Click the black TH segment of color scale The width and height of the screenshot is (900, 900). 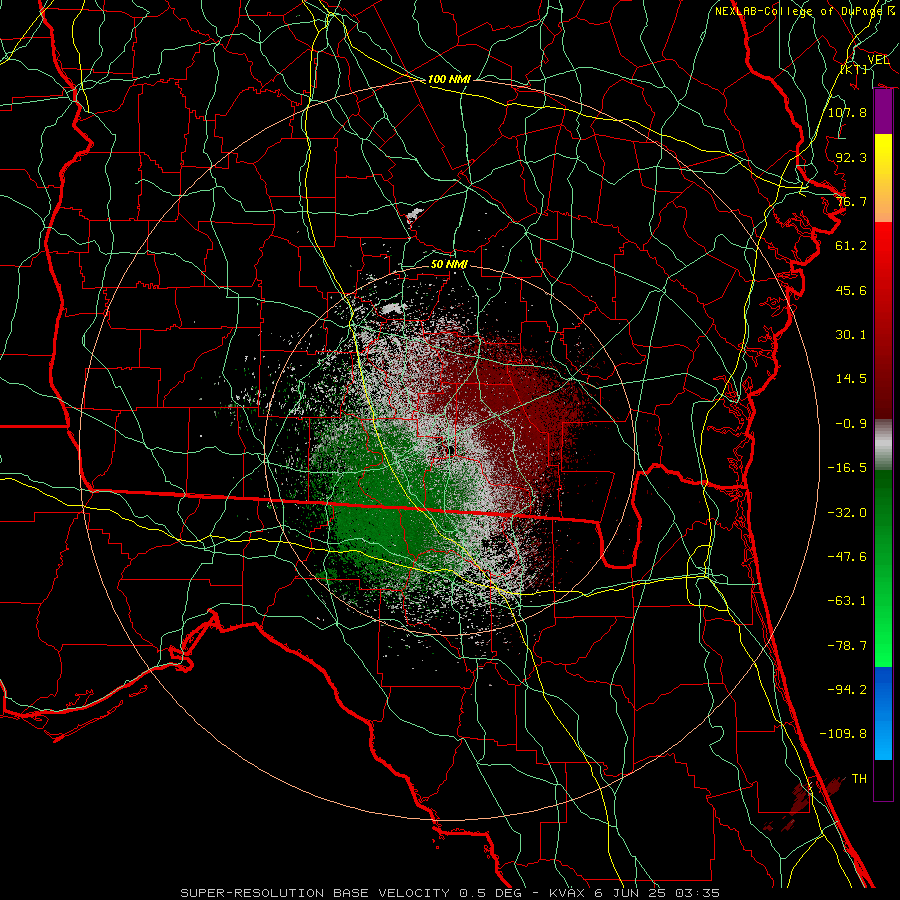tap(883, 779)
